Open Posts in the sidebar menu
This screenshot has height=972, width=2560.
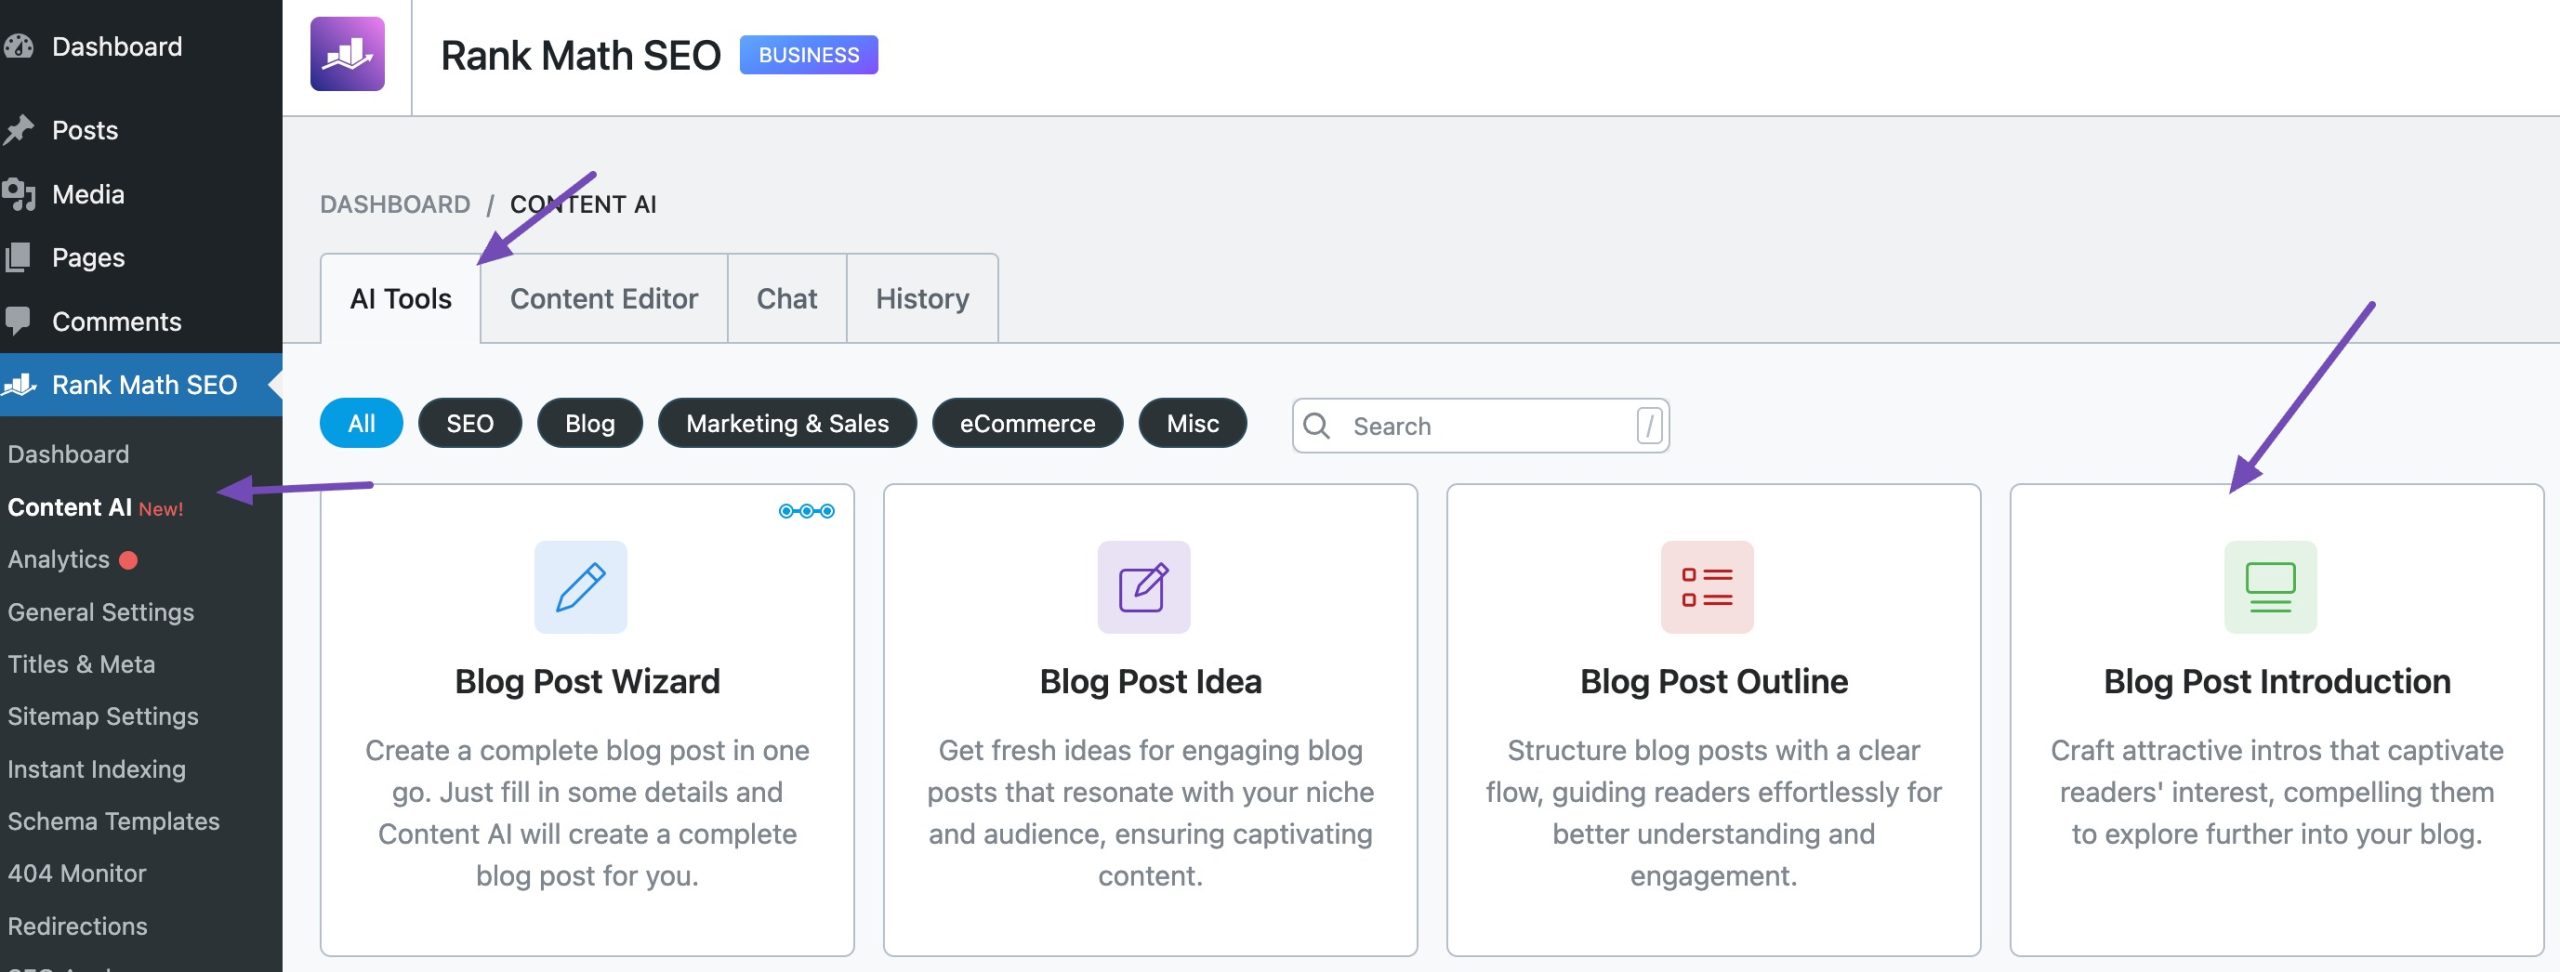pos(85,130)
